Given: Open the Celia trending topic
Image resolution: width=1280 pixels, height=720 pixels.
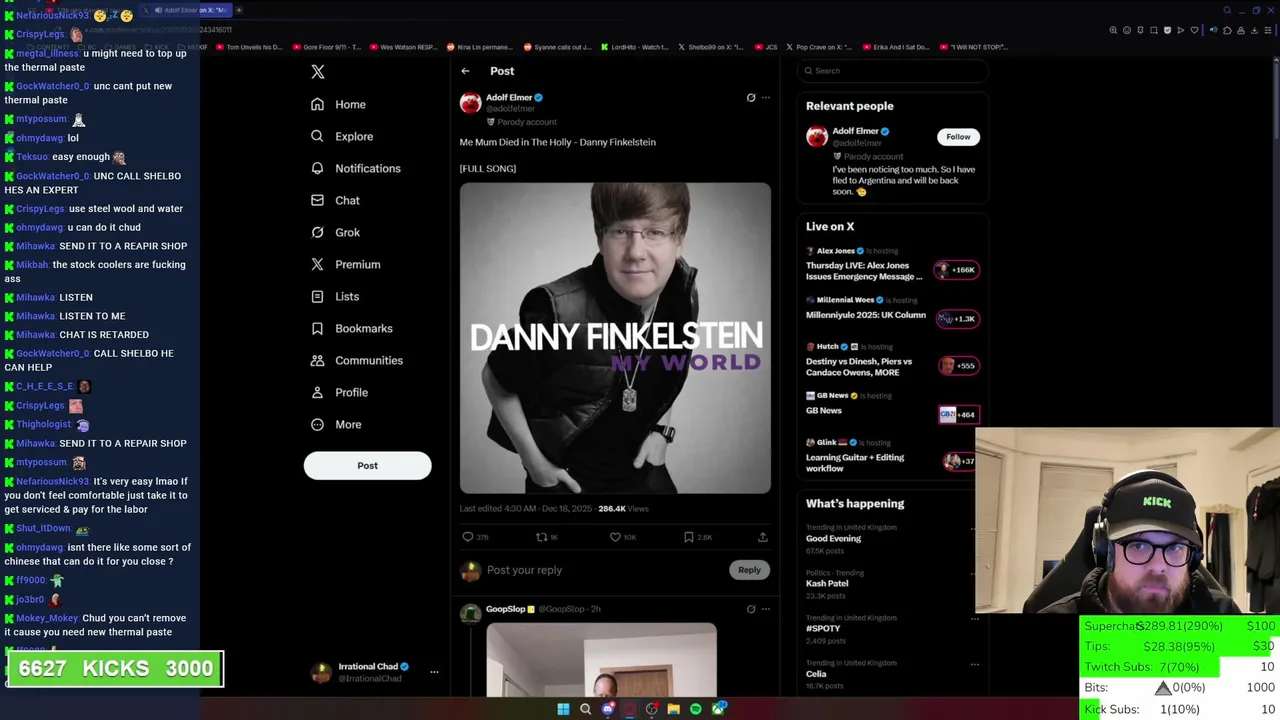Looking at the screenshot, I should 816,673.
